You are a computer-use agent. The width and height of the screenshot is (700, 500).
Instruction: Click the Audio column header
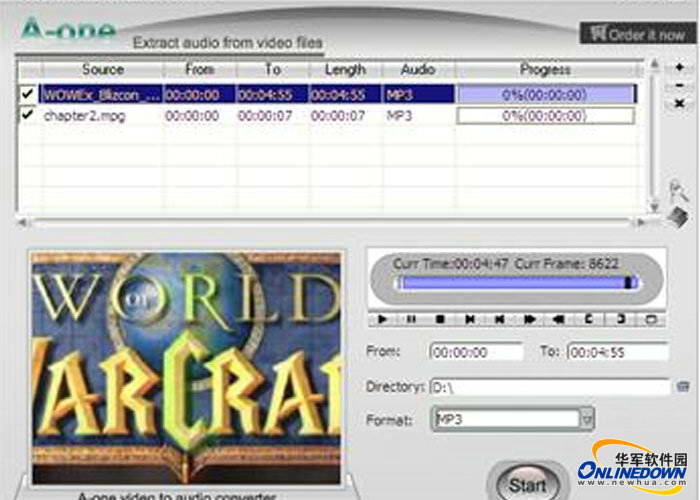pos(418,70)
